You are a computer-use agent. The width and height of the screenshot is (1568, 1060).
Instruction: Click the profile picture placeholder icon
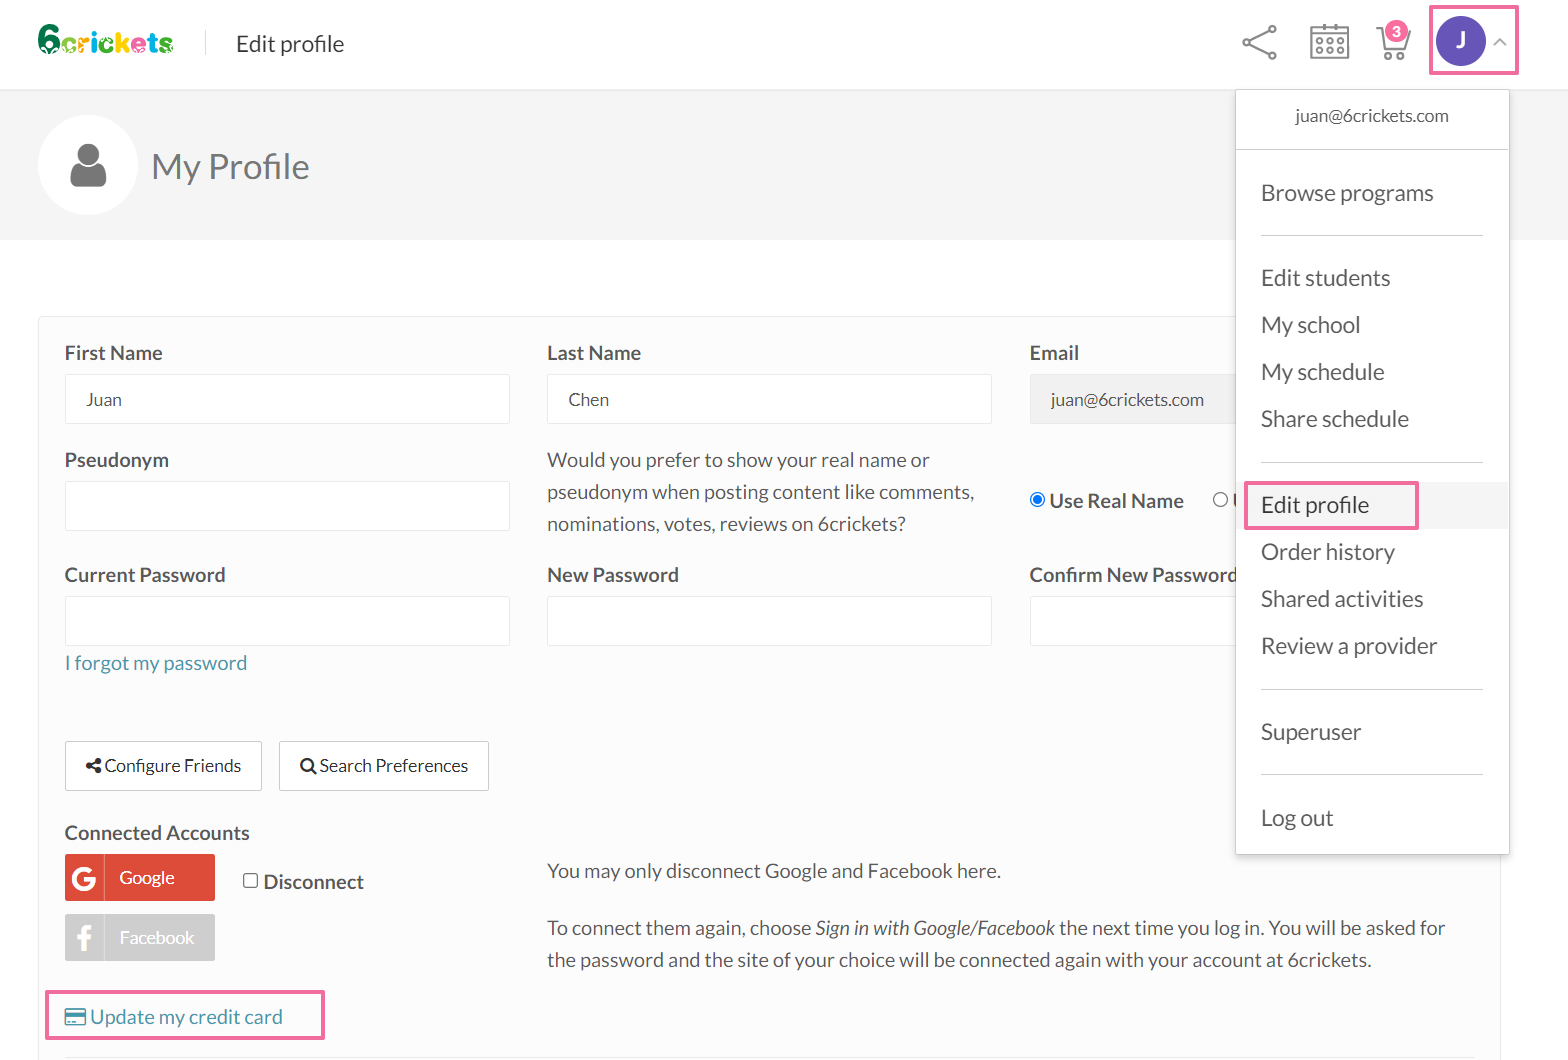[88, 165]
